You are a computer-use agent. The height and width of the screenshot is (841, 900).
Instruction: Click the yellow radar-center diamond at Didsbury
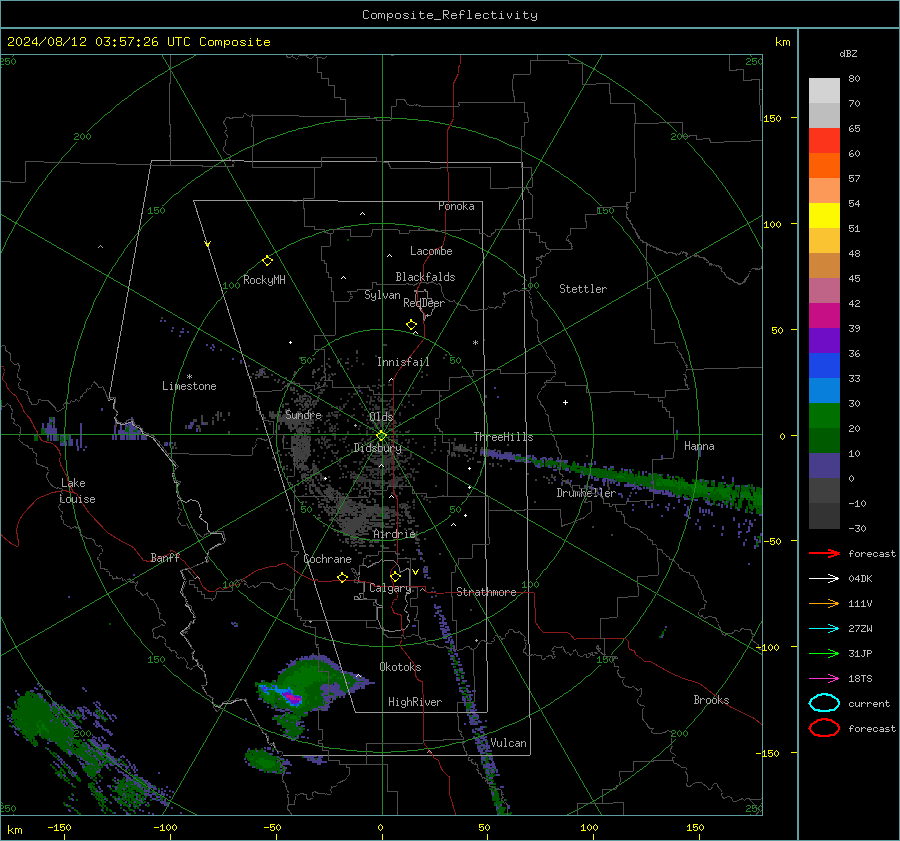pos(381,436)
